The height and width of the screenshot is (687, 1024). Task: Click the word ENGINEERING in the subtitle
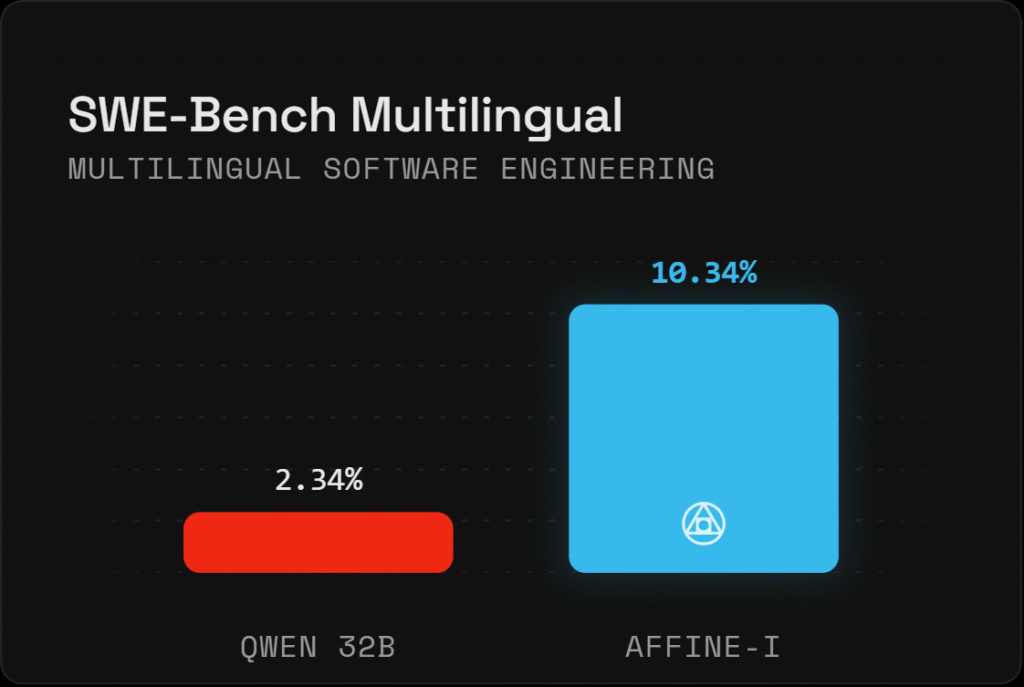(x=607, y=169)
